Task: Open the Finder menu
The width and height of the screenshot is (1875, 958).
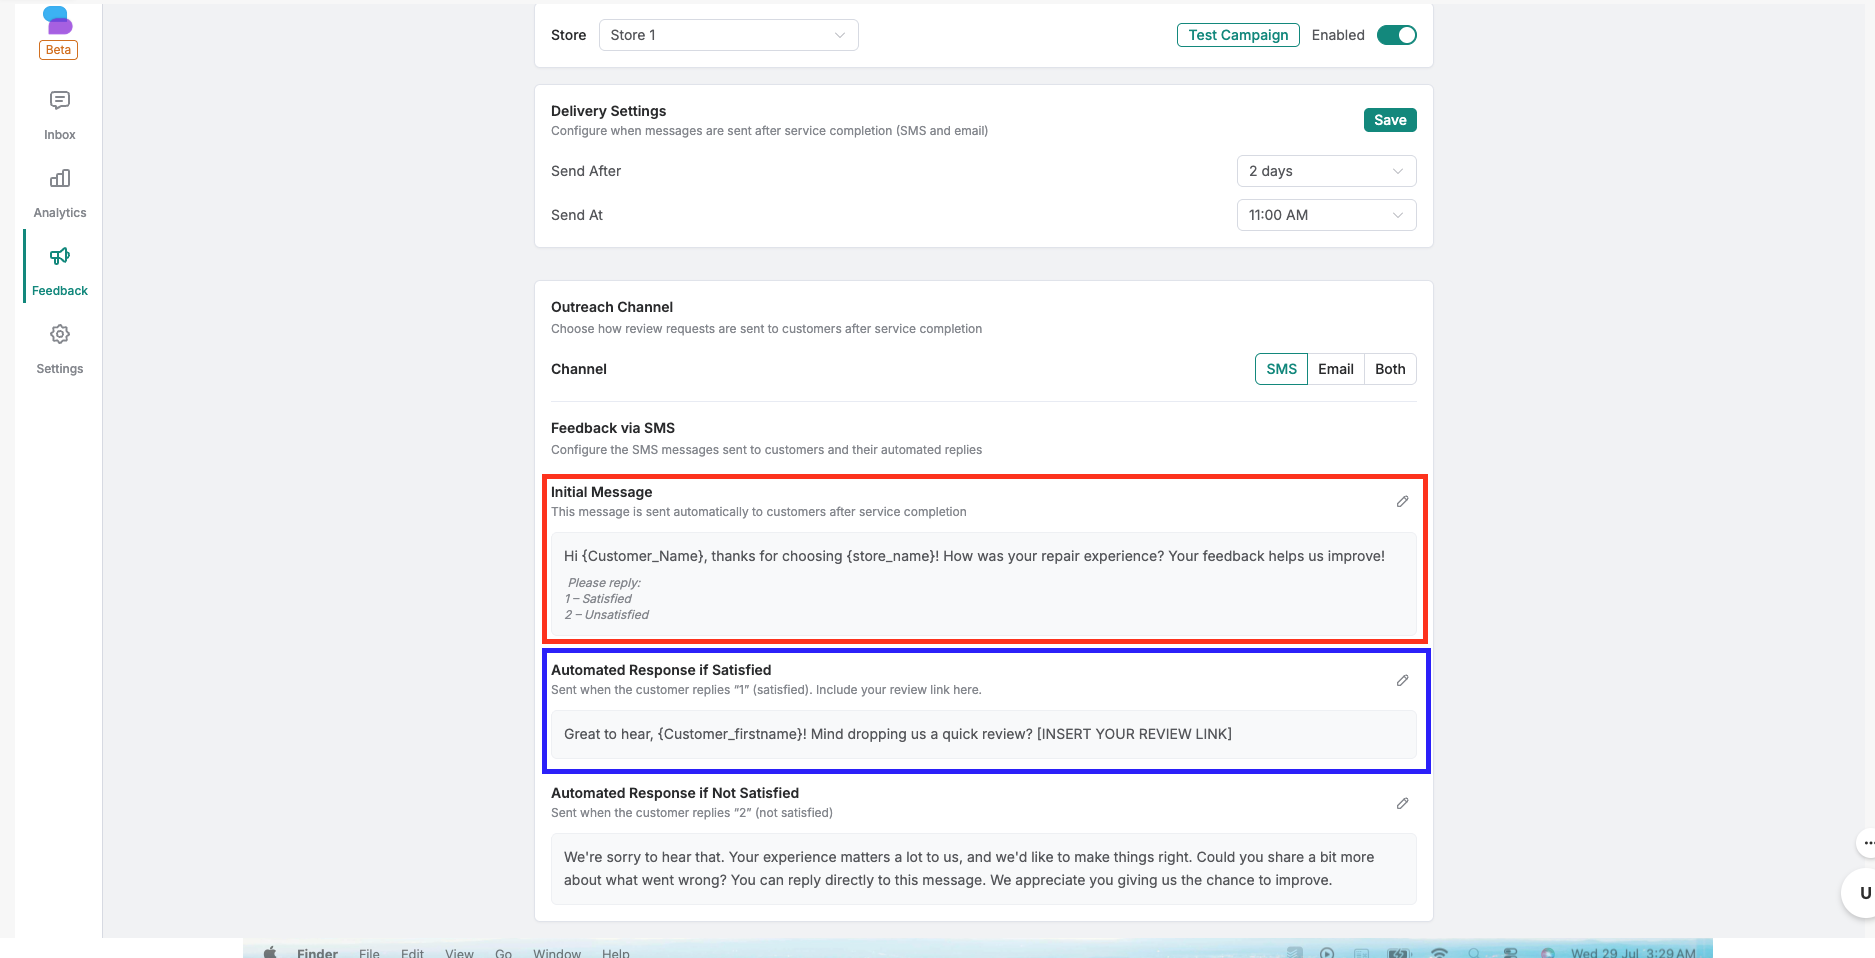Action: point(317,953)
